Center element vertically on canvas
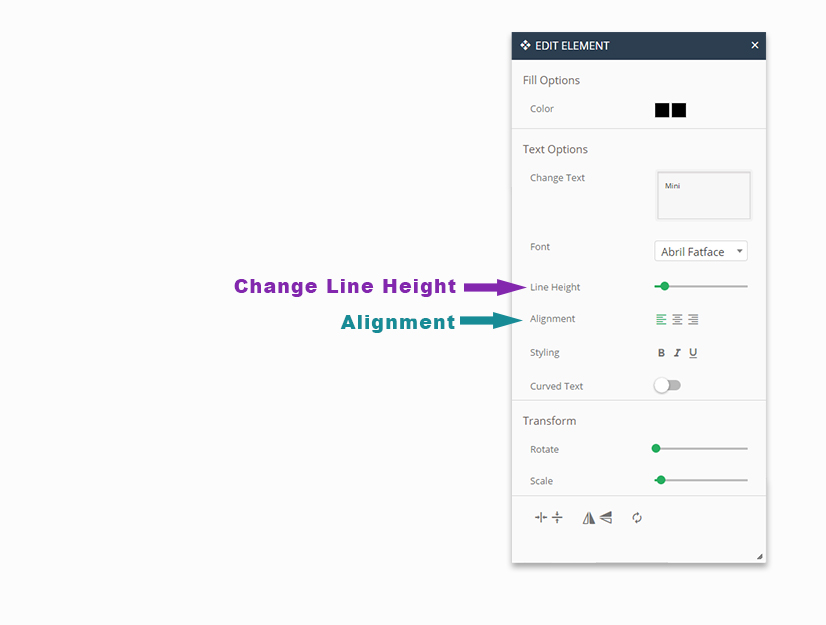The image size is (826, 625). [557, 518]
